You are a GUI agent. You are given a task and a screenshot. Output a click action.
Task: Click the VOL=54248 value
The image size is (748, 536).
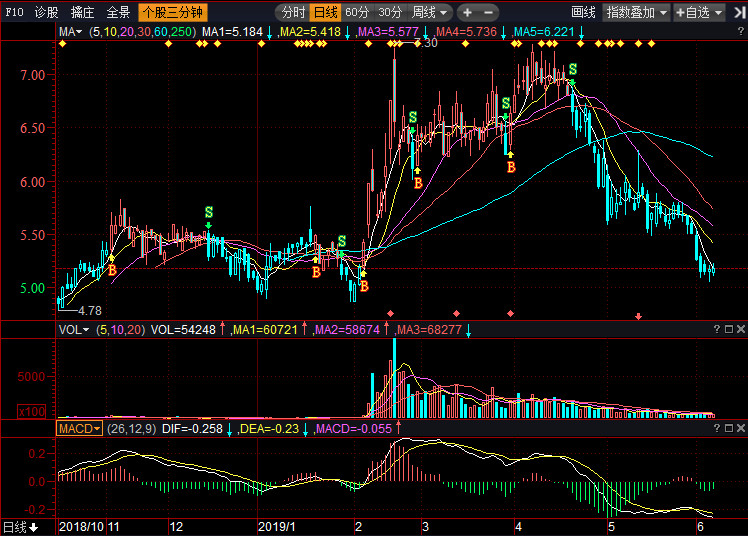pos(183,330)
